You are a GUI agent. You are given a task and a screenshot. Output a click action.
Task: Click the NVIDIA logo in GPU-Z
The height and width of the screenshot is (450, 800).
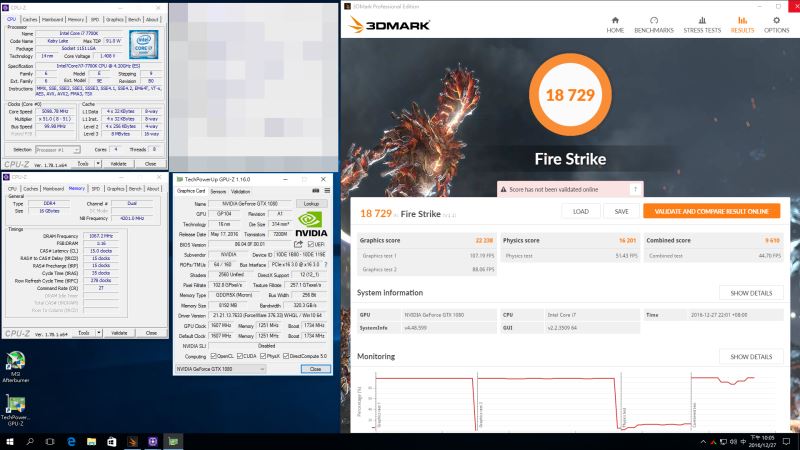pyautogui.click(x=311, y=224)
